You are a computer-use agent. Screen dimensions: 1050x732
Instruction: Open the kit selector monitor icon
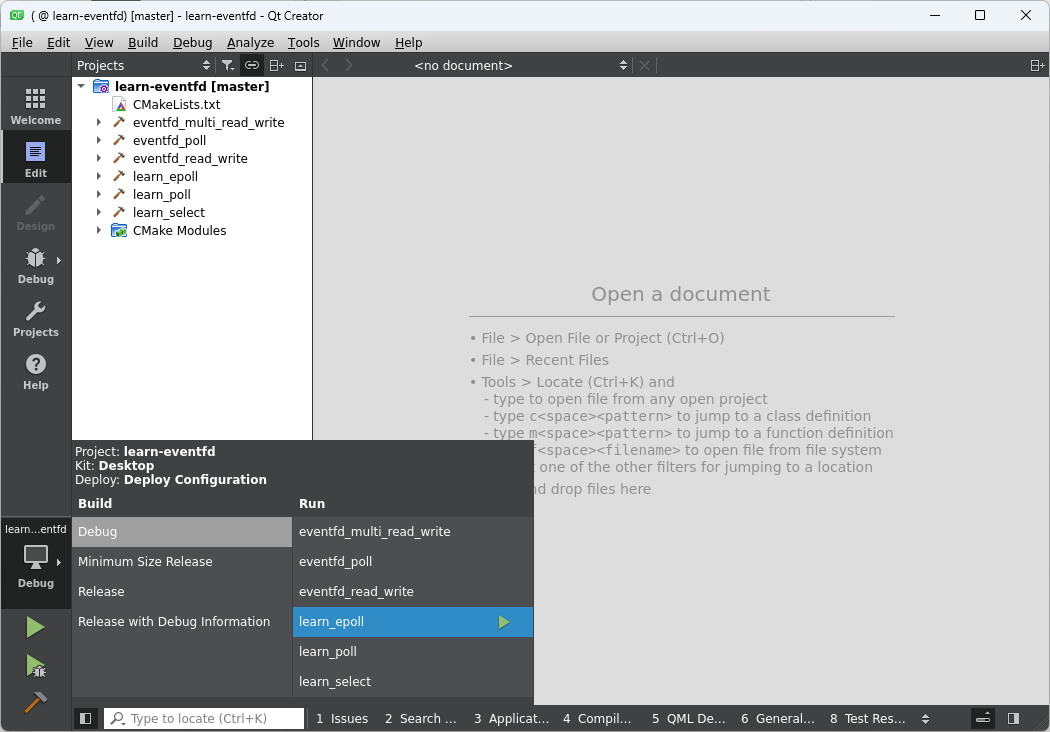(35, 557)
